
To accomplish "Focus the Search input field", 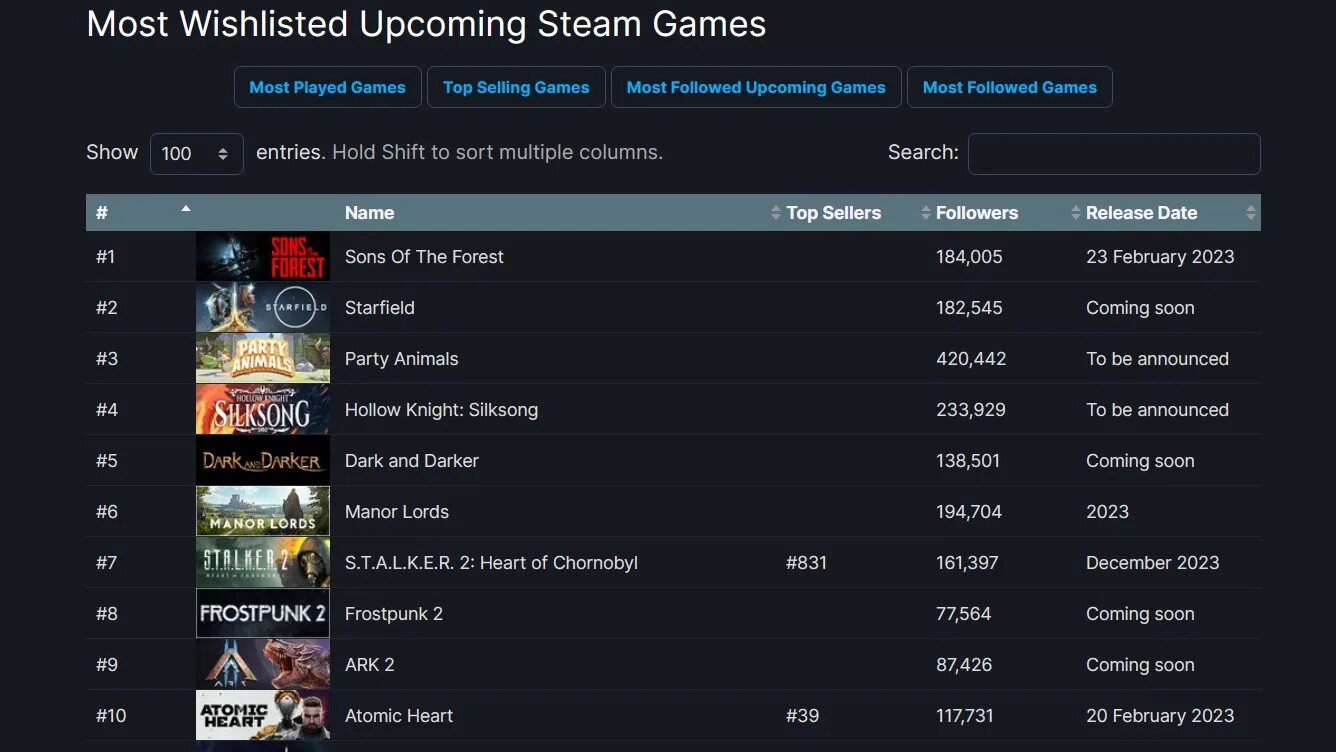I will [x=1114, y=154].
